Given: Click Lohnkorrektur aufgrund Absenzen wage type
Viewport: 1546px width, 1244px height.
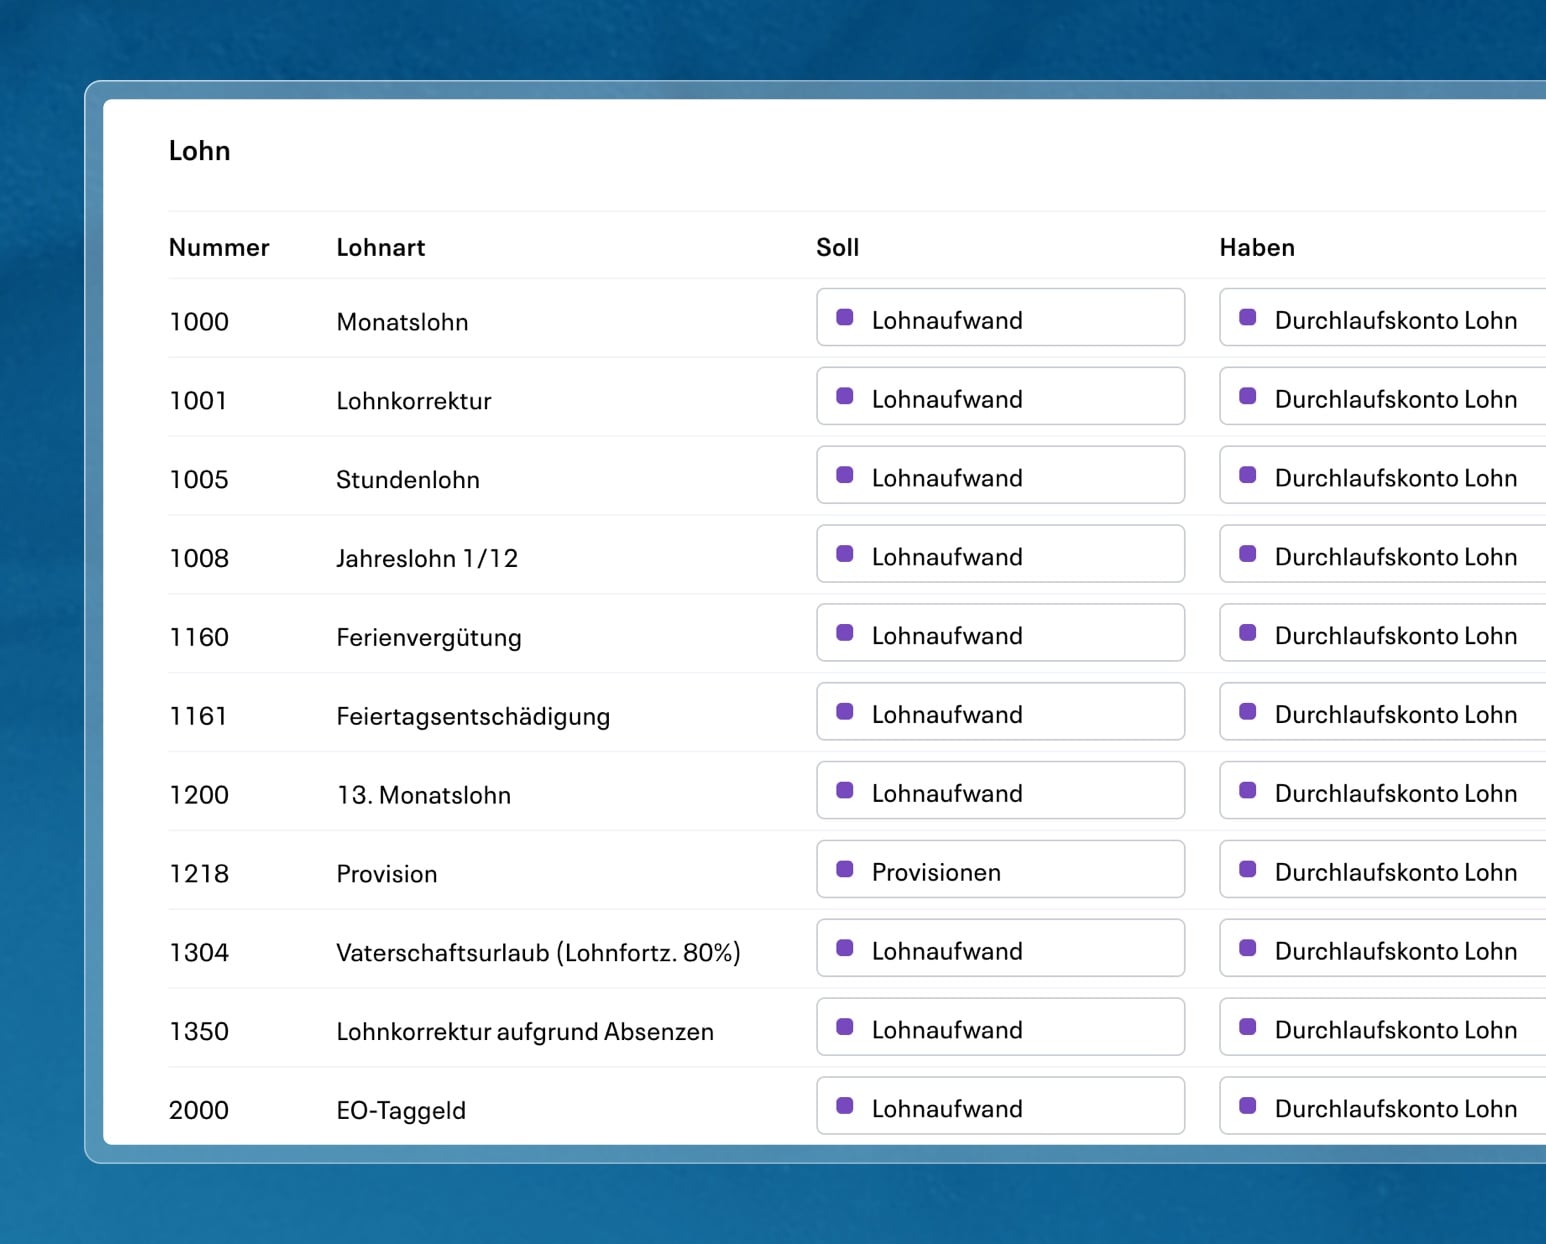Looking at the screenshot, I should click(x=525, y=1032).
